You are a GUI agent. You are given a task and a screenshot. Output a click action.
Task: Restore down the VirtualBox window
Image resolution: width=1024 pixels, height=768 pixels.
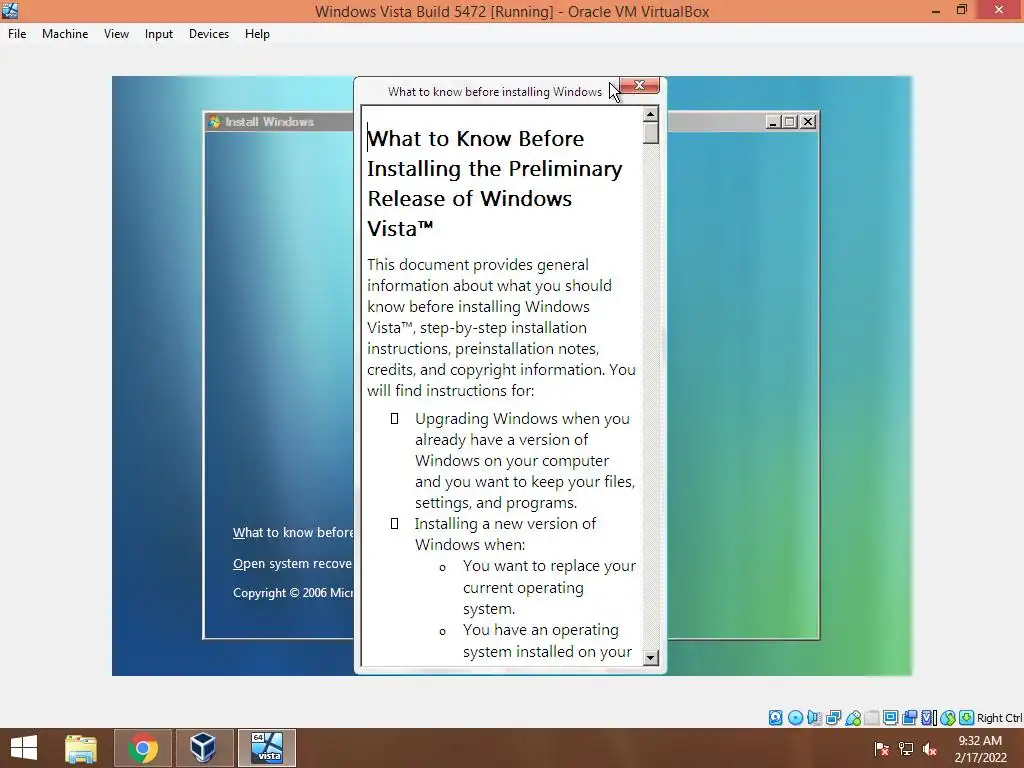[x=962, y=10]
